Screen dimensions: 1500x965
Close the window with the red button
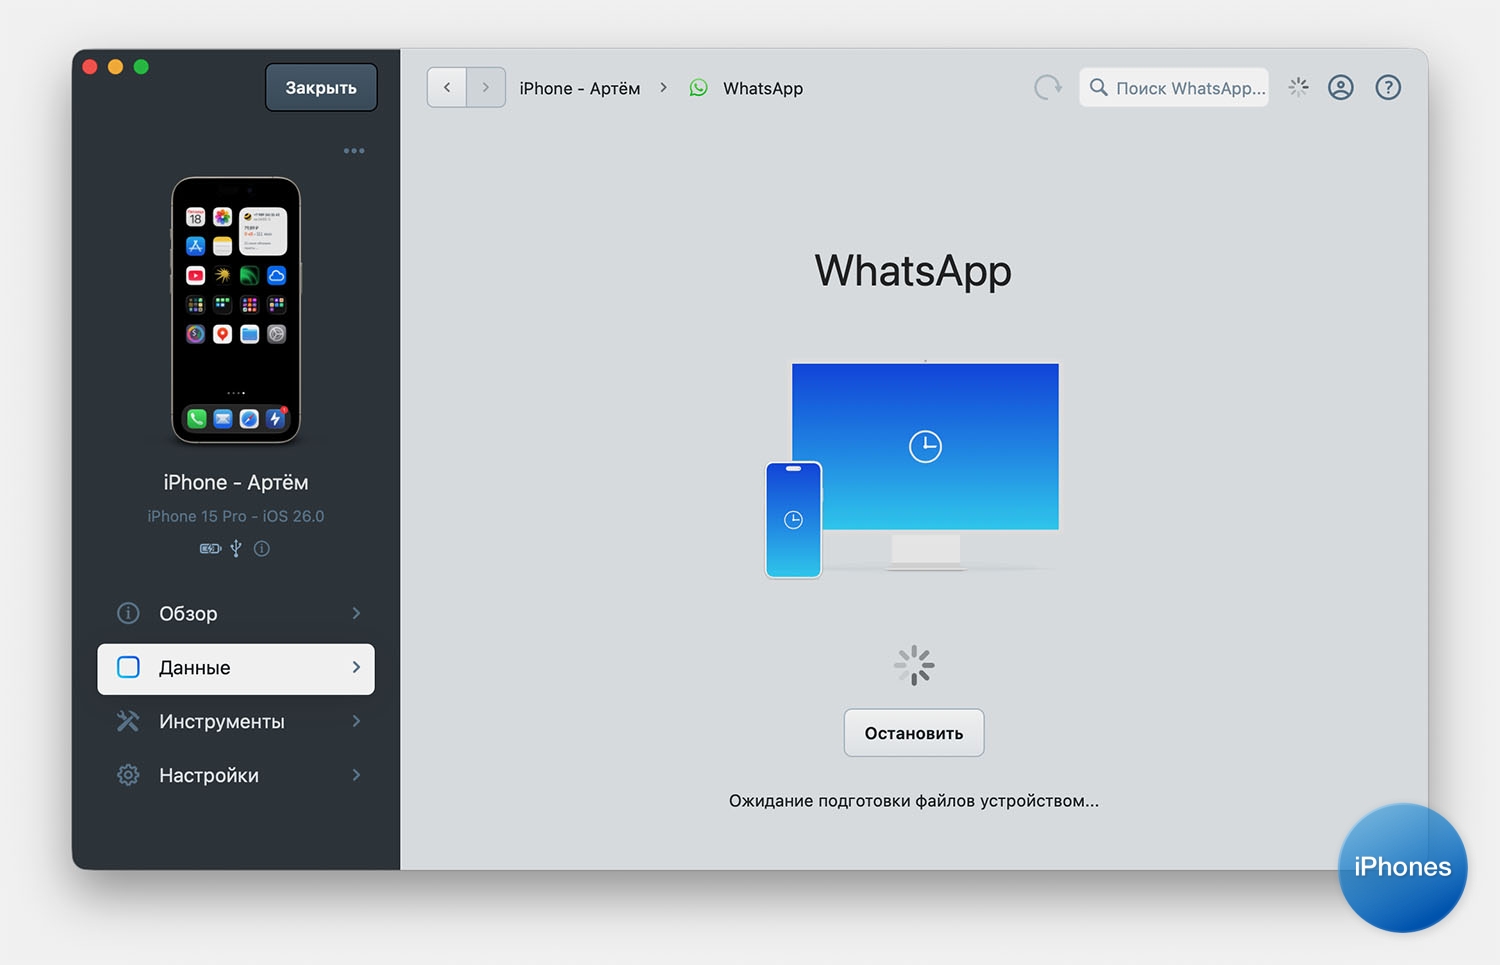click(90, 67)
